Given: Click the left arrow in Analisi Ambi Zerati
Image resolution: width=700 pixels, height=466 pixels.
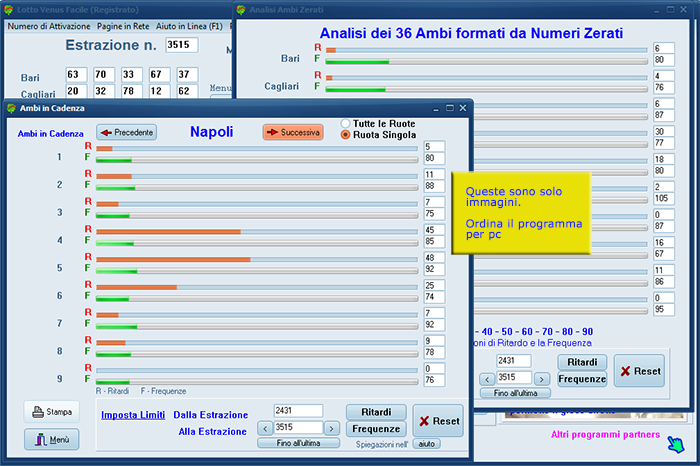Looking at the screenshot, I should (x=487, y=379).
